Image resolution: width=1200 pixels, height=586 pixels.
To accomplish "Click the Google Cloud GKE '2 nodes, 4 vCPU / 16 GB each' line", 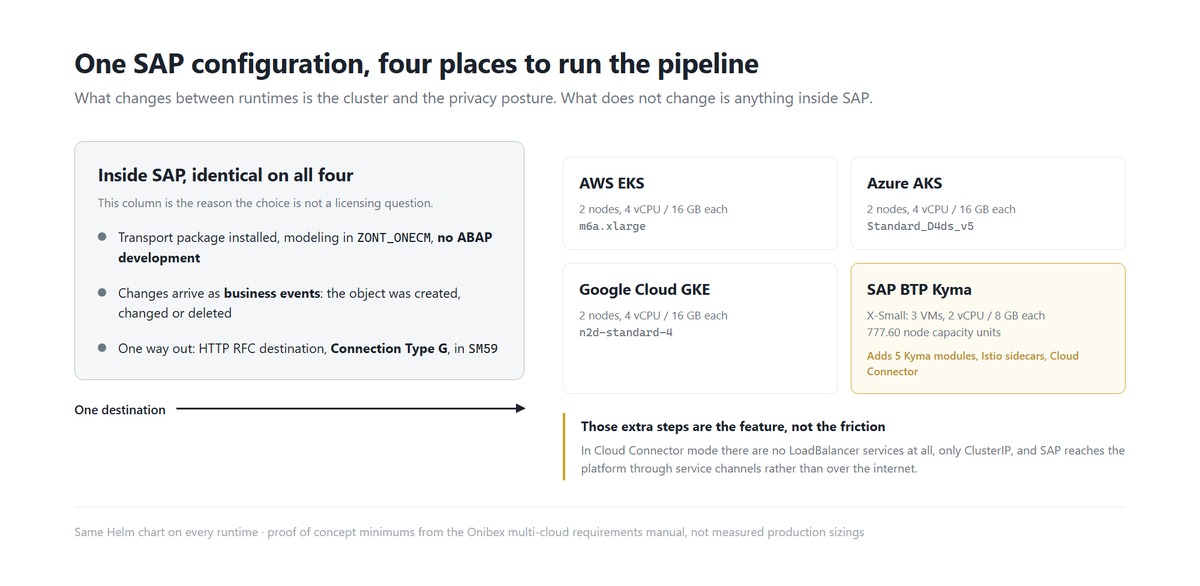I will point(653,315).
